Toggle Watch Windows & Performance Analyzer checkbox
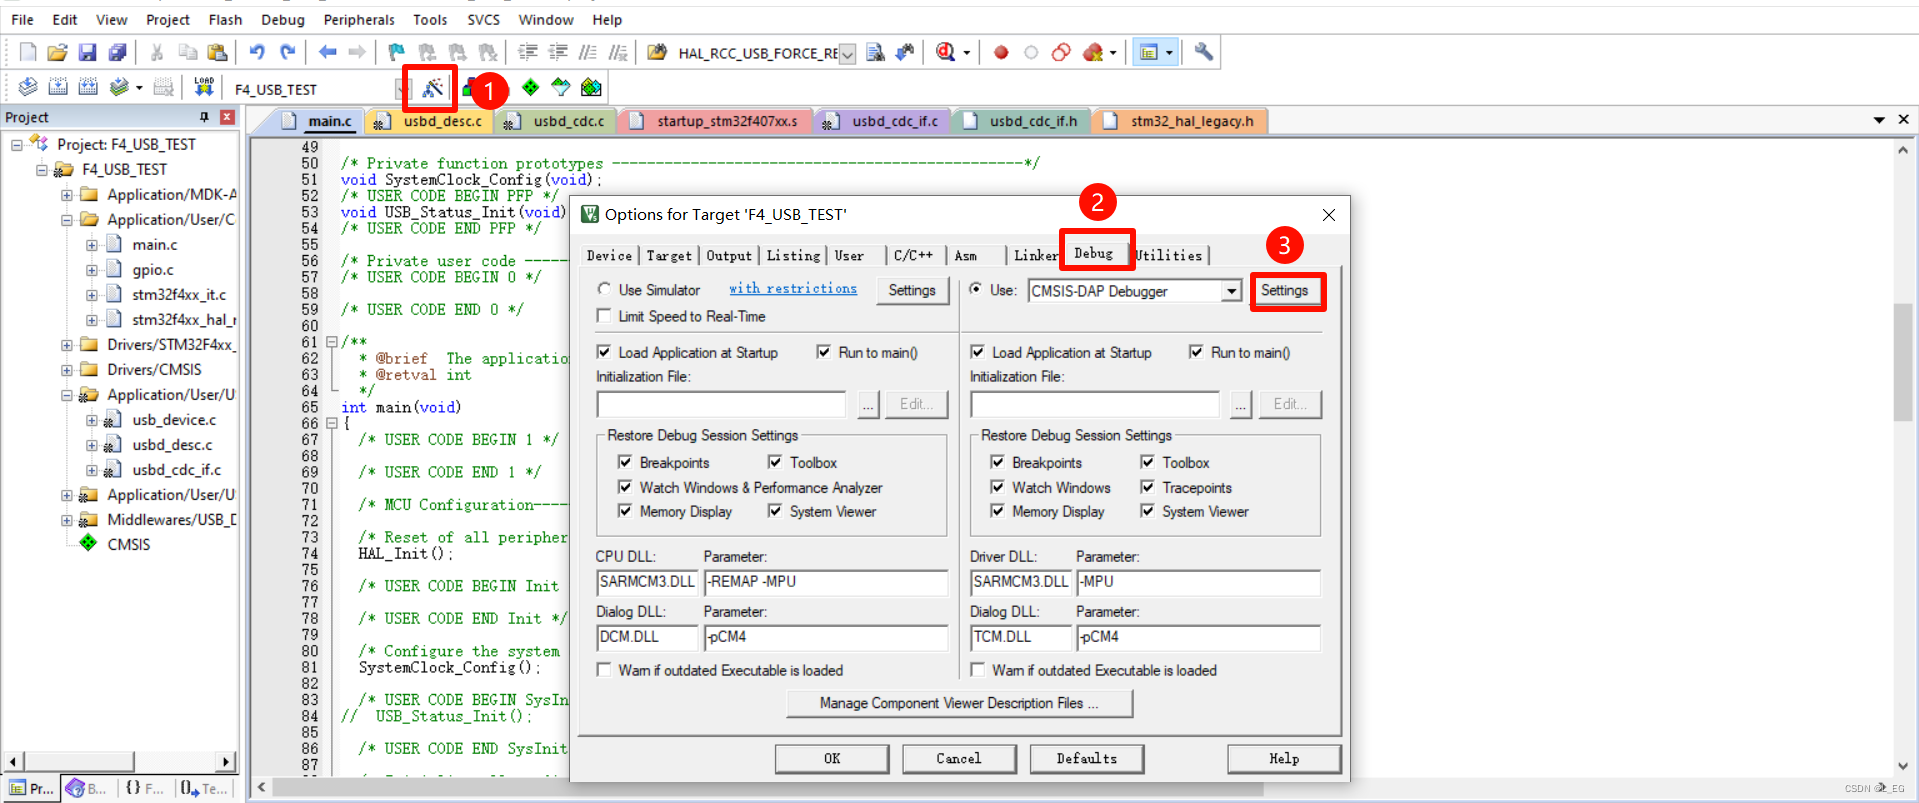The height and width of the screenshot is (803, 1919). click(x=625, y=487)
